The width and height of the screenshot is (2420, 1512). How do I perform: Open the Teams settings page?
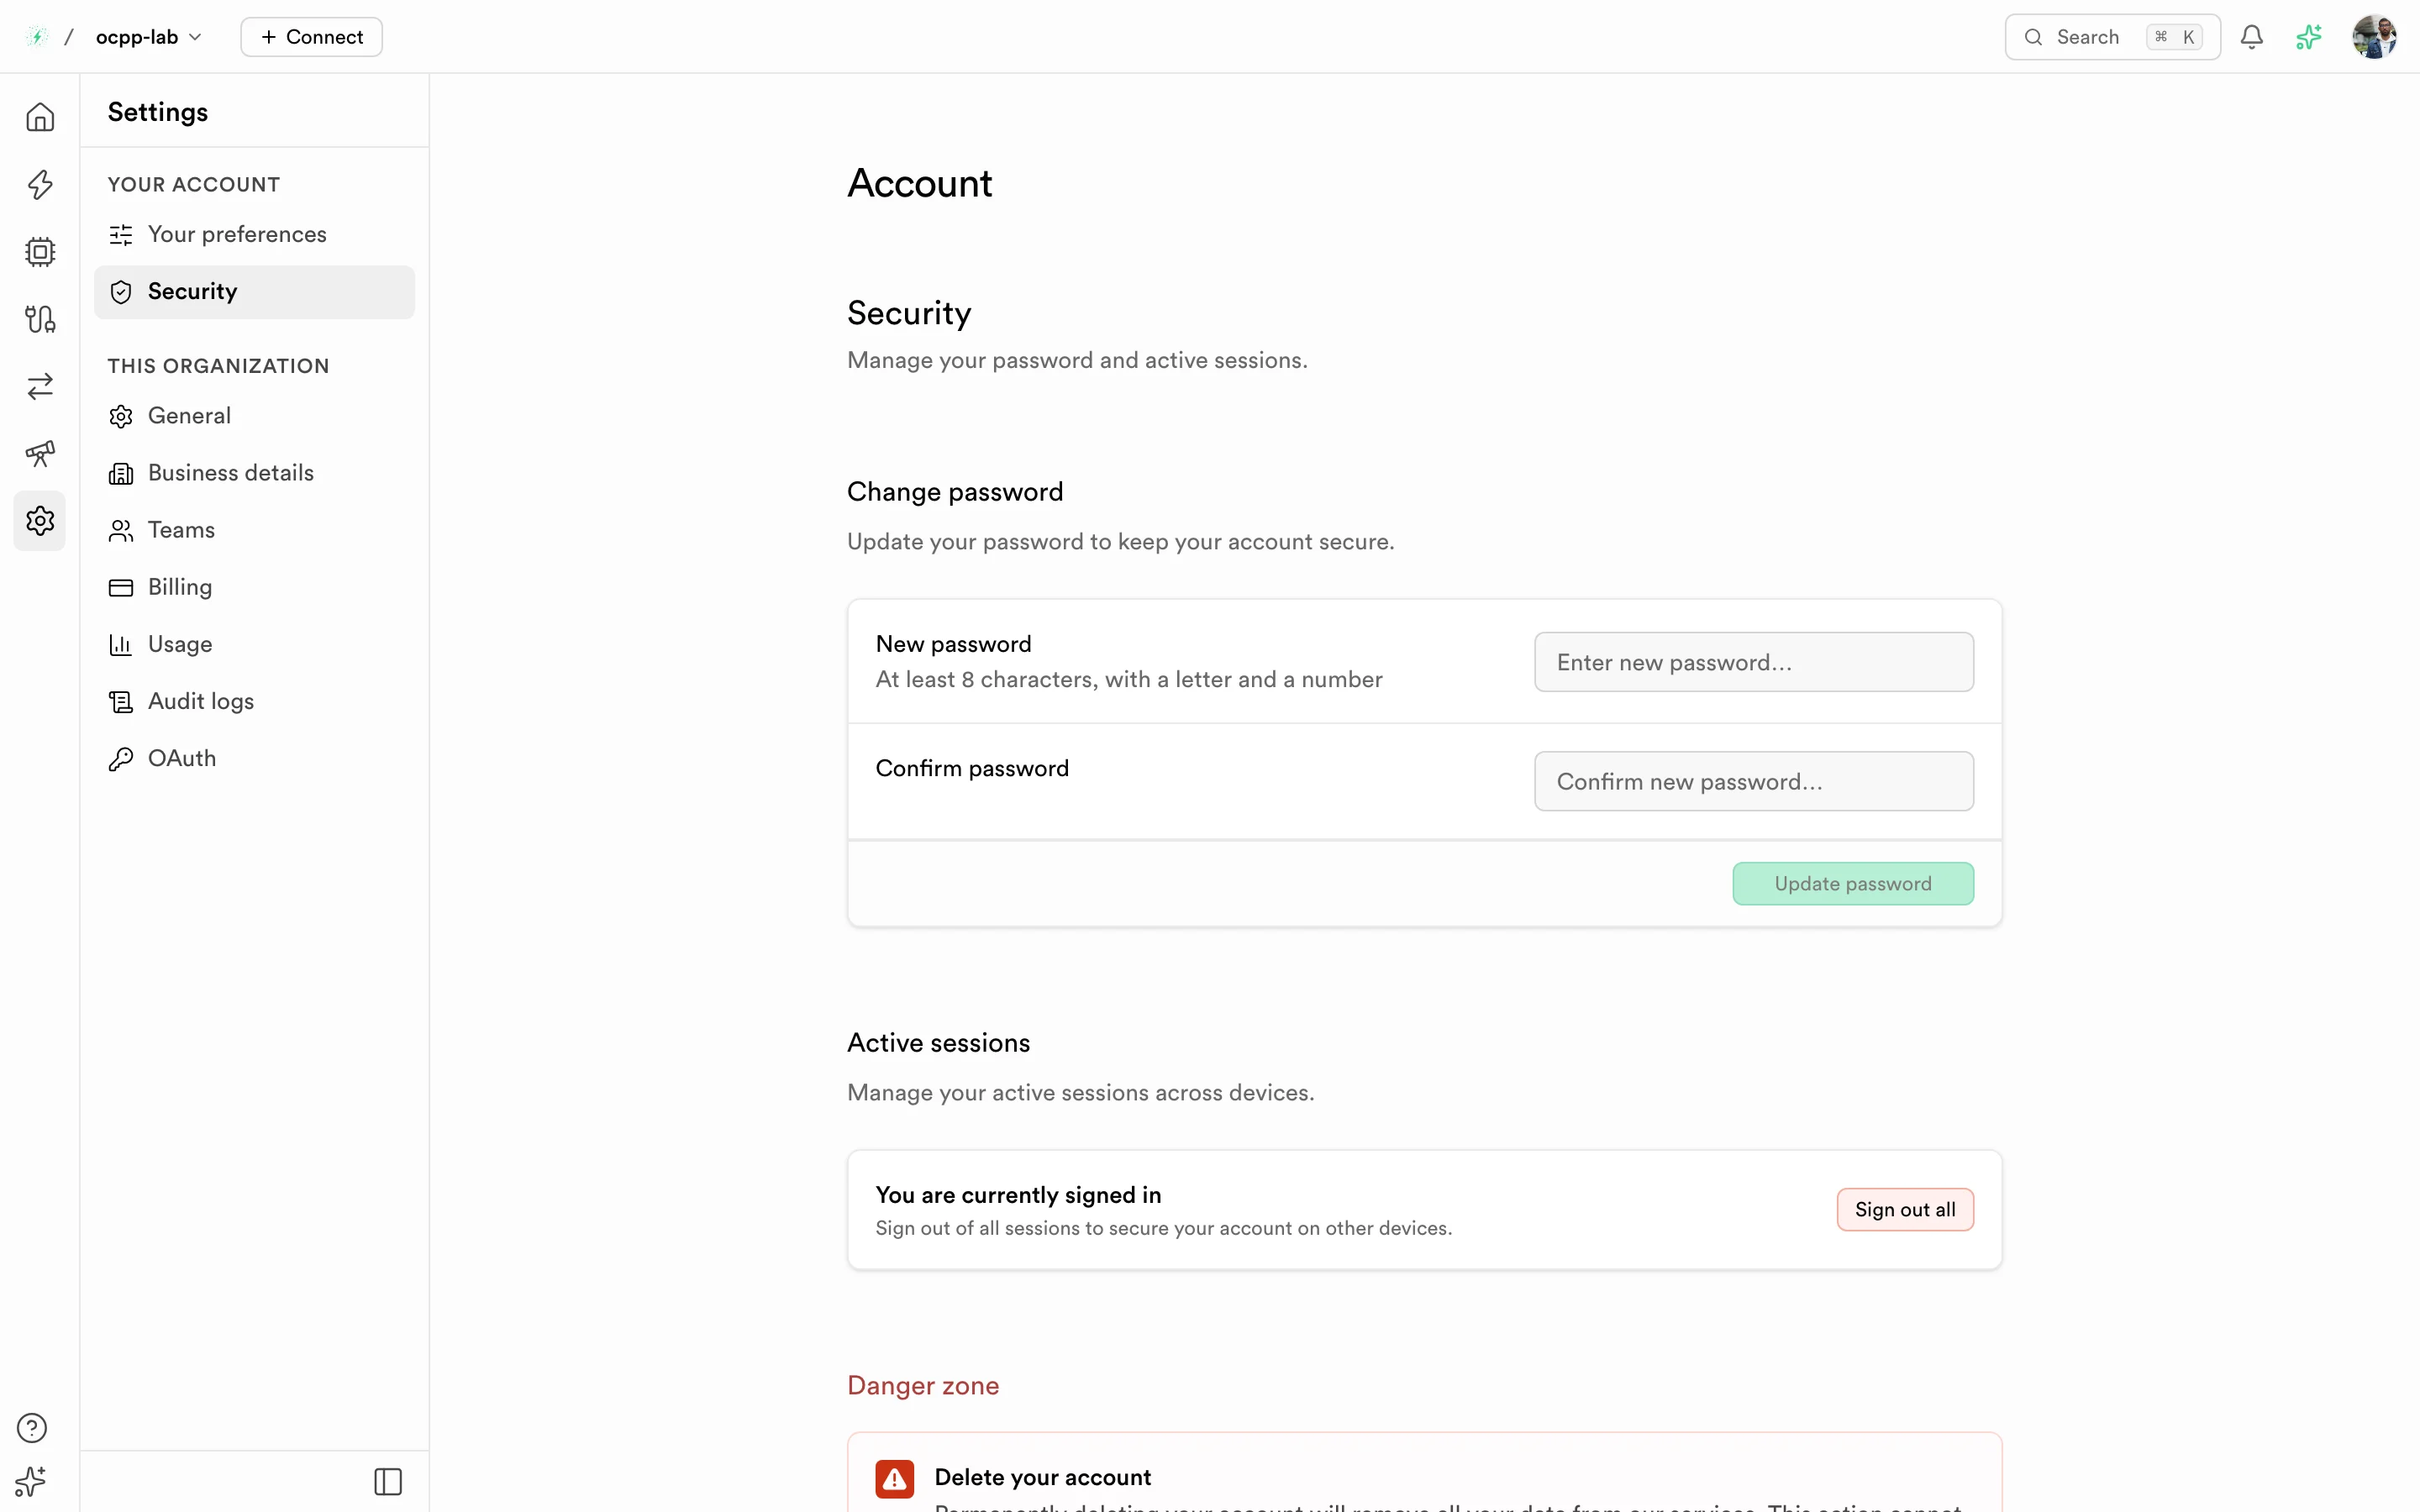tap(254, 530)
